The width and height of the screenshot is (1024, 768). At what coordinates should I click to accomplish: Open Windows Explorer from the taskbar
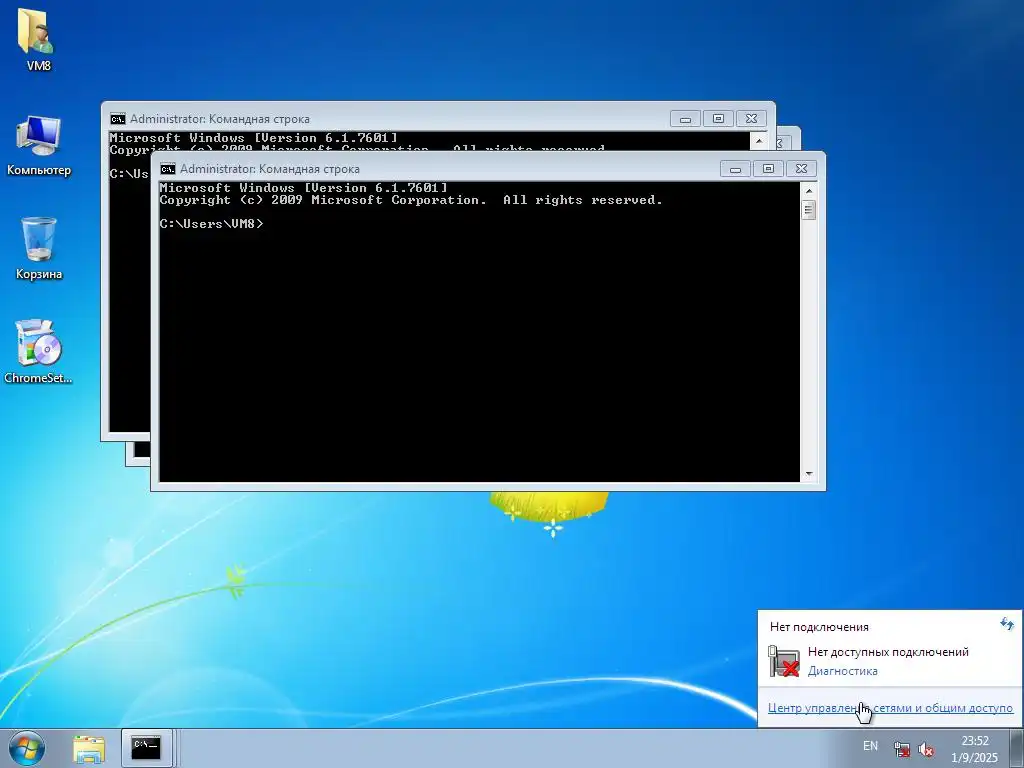[x=89, y=748]
